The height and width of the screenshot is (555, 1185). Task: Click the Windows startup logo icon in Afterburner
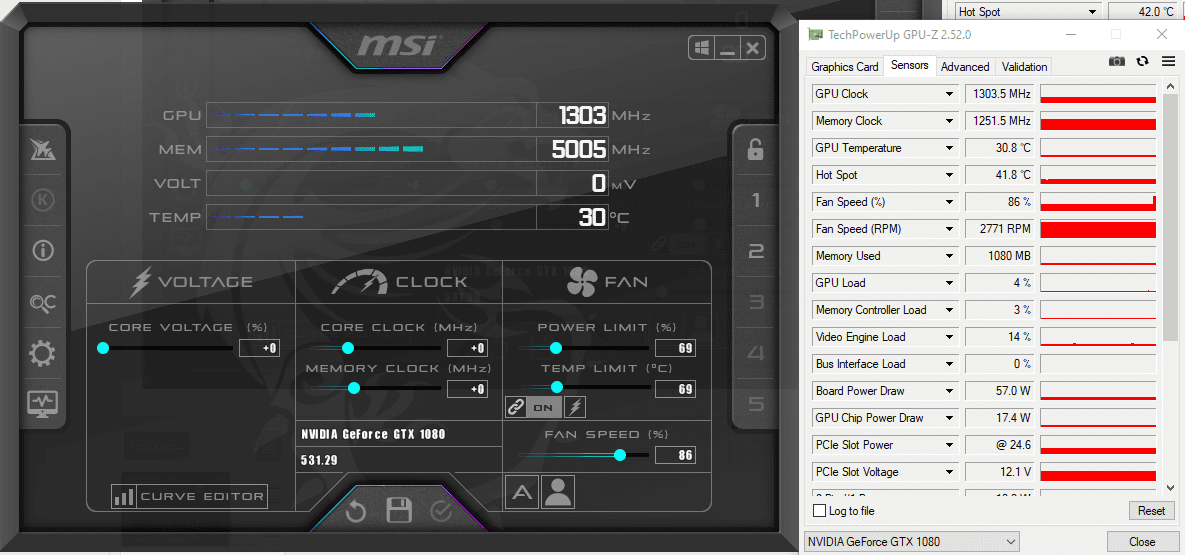[702, 49]
